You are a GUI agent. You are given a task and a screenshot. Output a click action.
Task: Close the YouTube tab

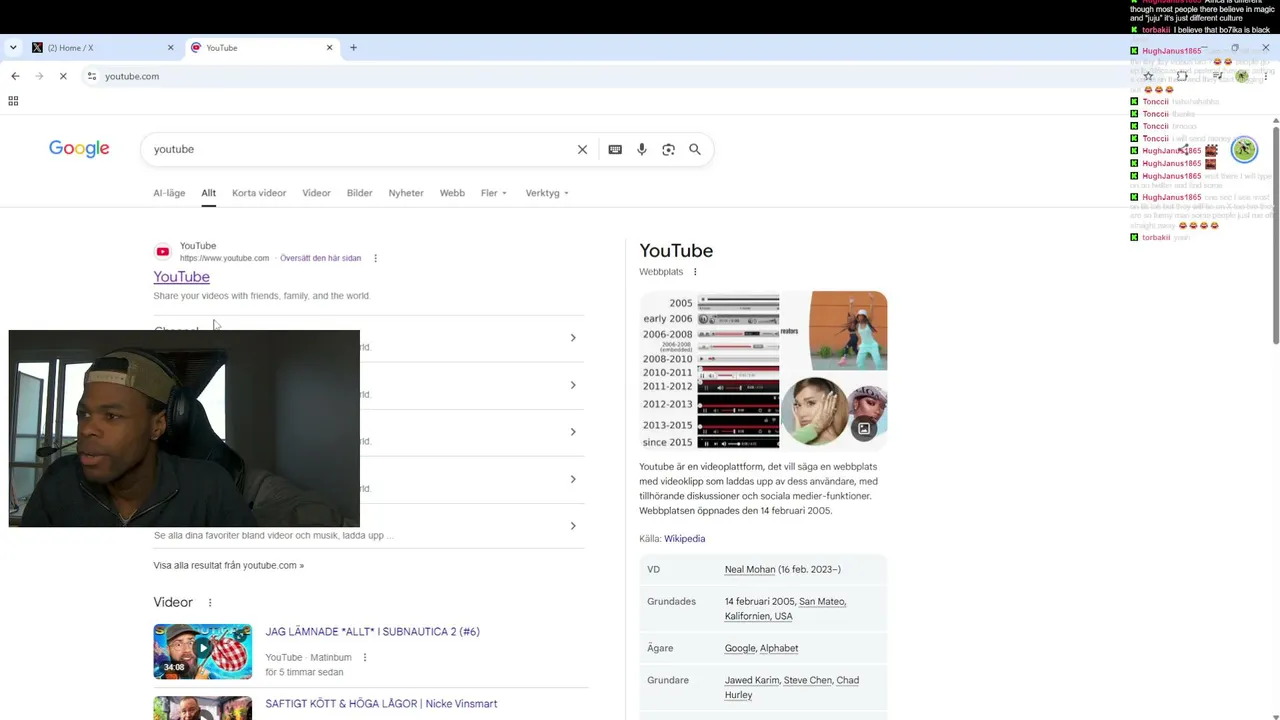[329, 47]
